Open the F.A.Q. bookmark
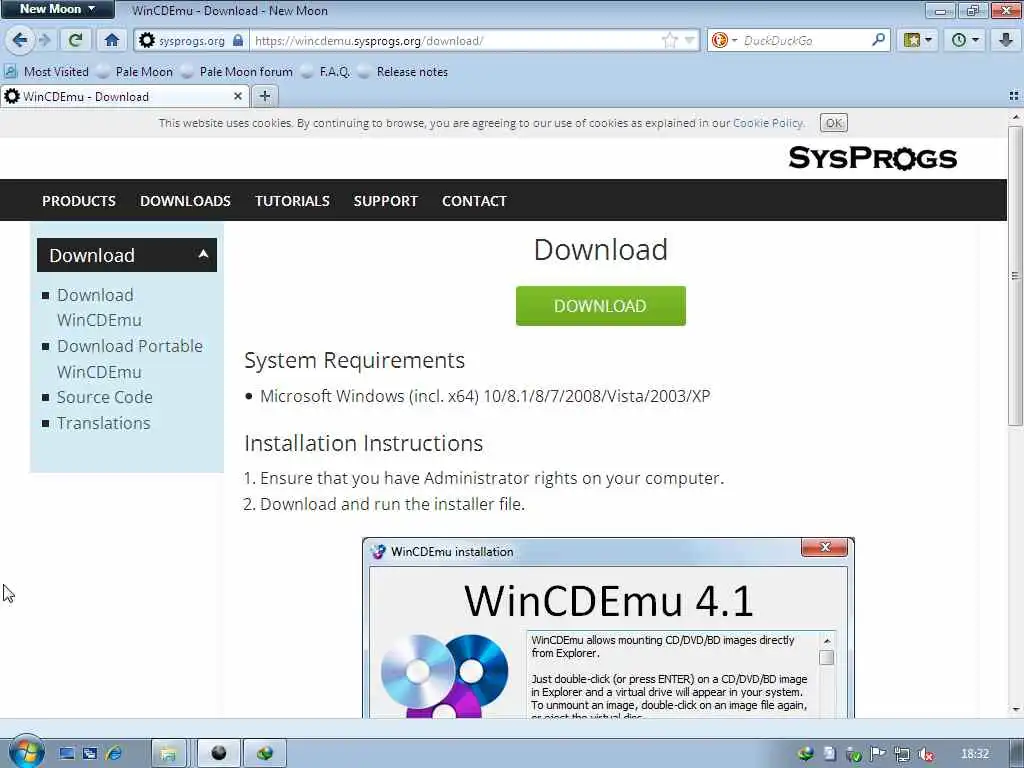Screen dimensions: 1024x768 pos(326,72)
